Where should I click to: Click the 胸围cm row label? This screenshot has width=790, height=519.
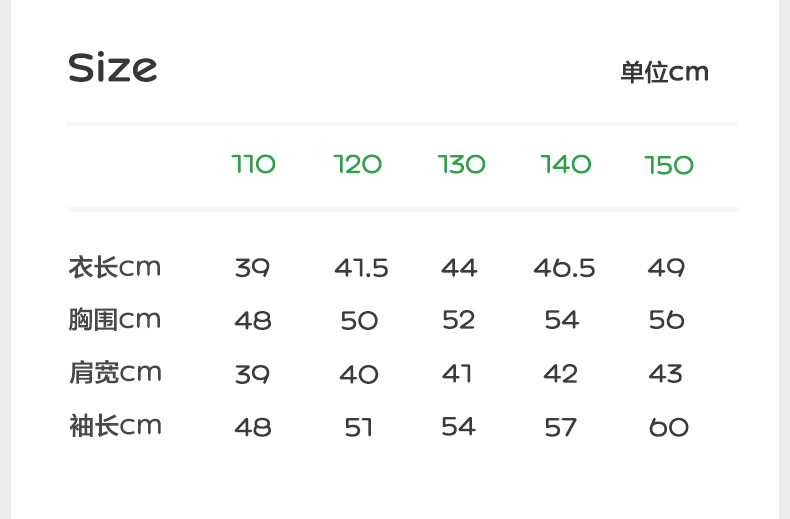[114, 320]
